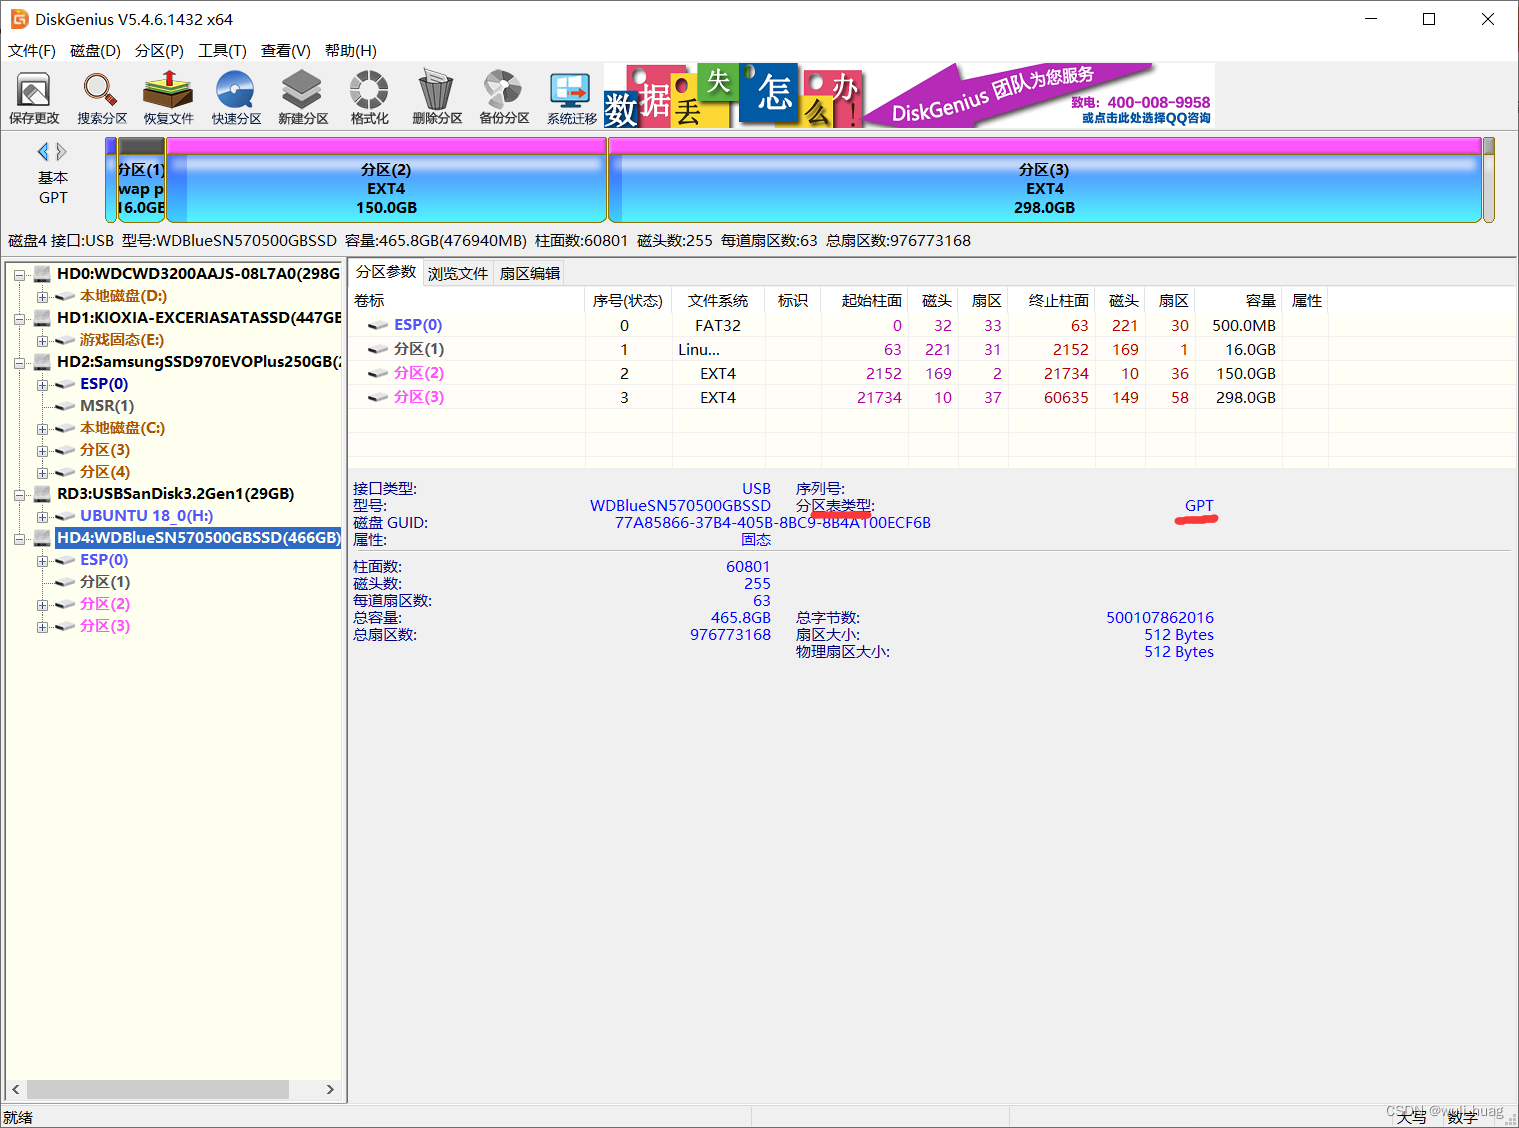Collapse the HD0:WDCWD3200AAJS disk node
The image size is (1519, 1128).
(x=19, y=274)
